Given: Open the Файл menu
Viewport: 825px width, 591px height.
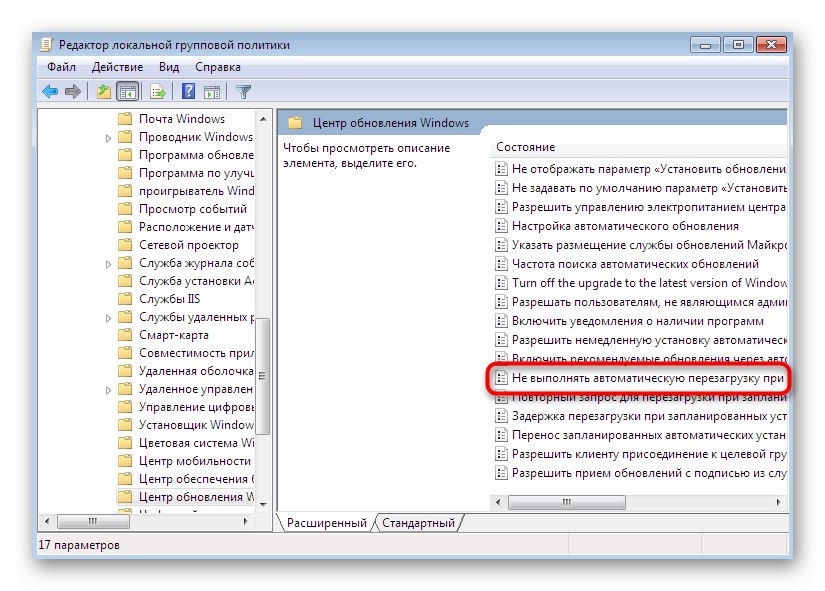Looking at the screenshot, I should click(62, 67).
